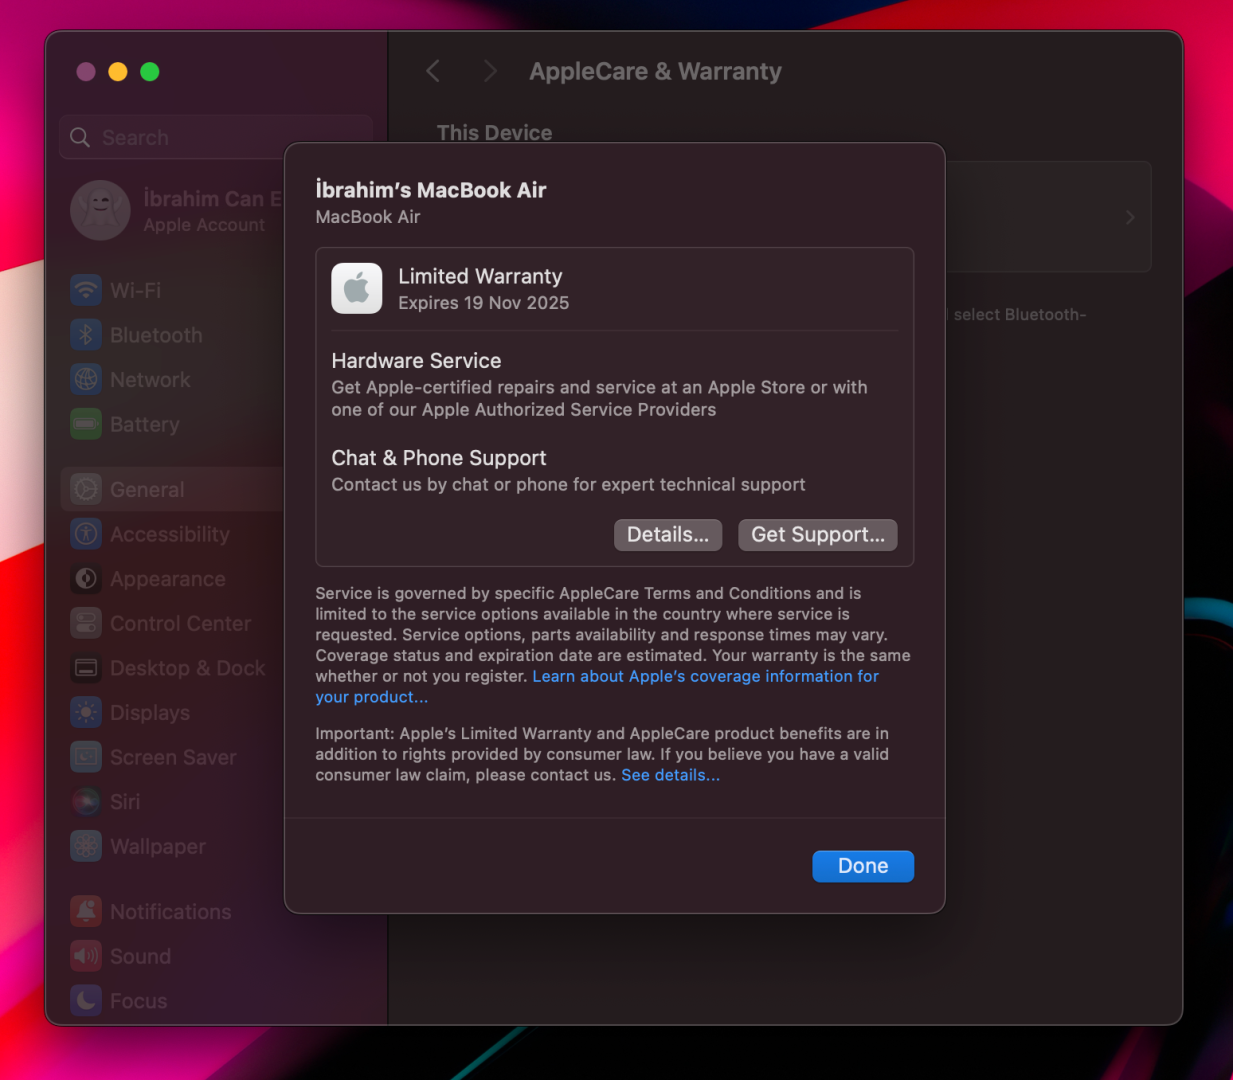Click "Expires 19 Nov 2025" text
The width and height of the screenshot is (1233, 1080).
(x=483, y=303)
